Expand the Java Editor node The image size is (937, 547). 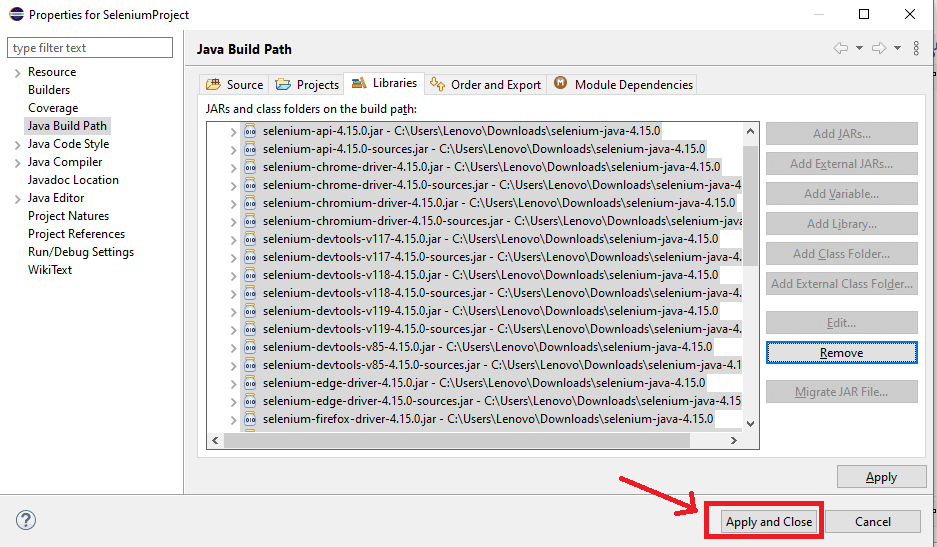point(17,199)
